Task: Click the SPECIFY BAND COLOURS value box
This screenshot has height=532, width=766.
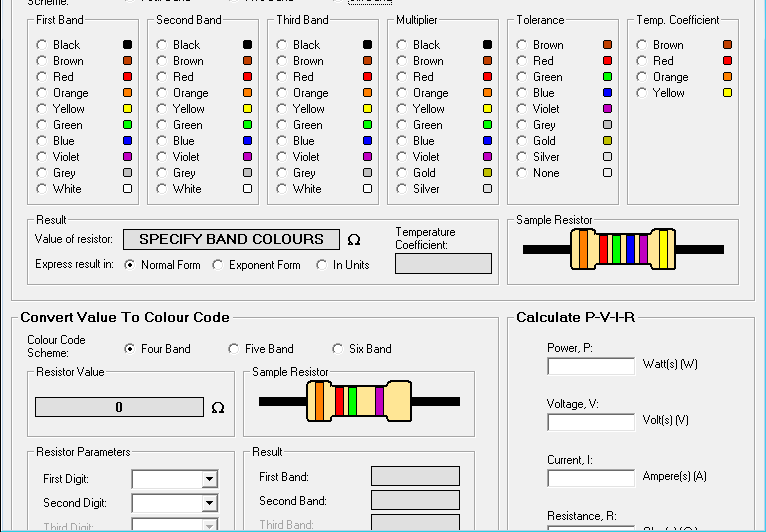Action: click(x=232, y=239)
